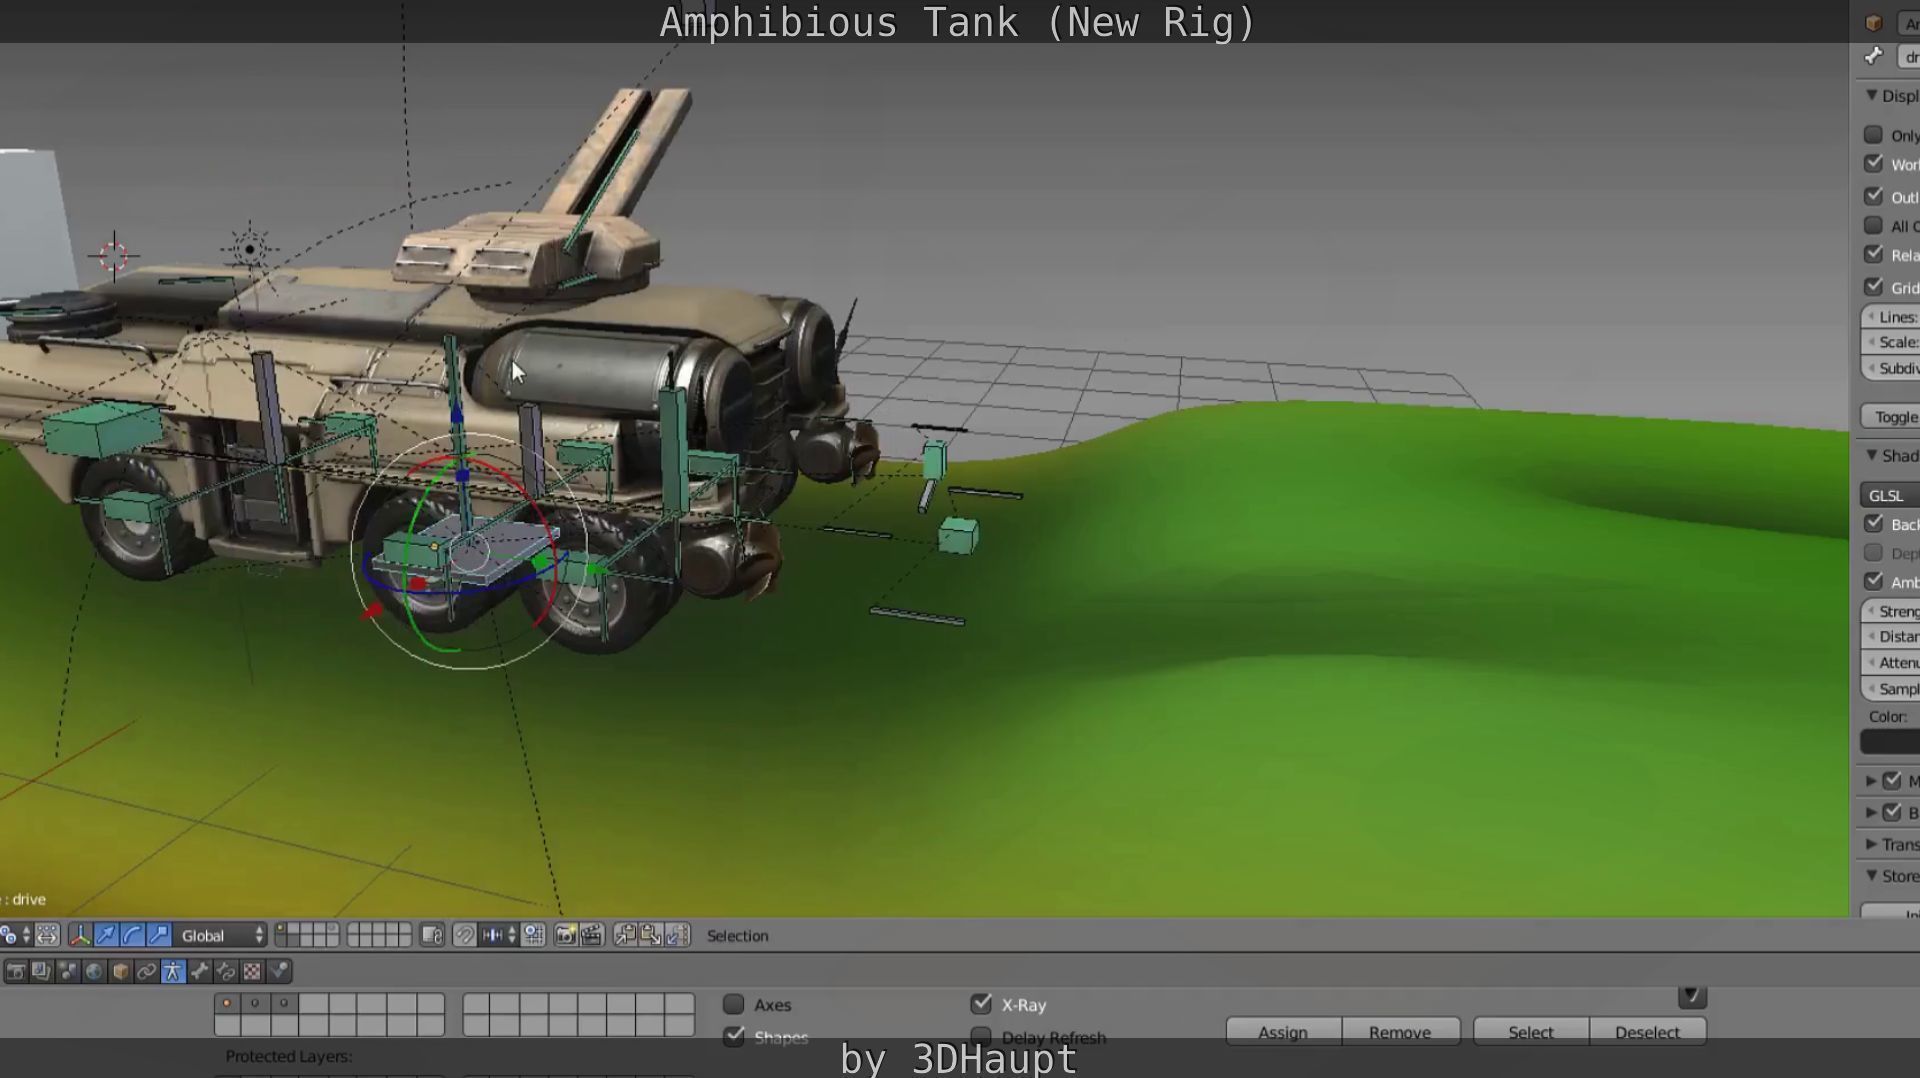The height and width of the screenshot is (1078, 1920).
Task: Disable the X-Ray checkbox
Action: [981, 1004]
